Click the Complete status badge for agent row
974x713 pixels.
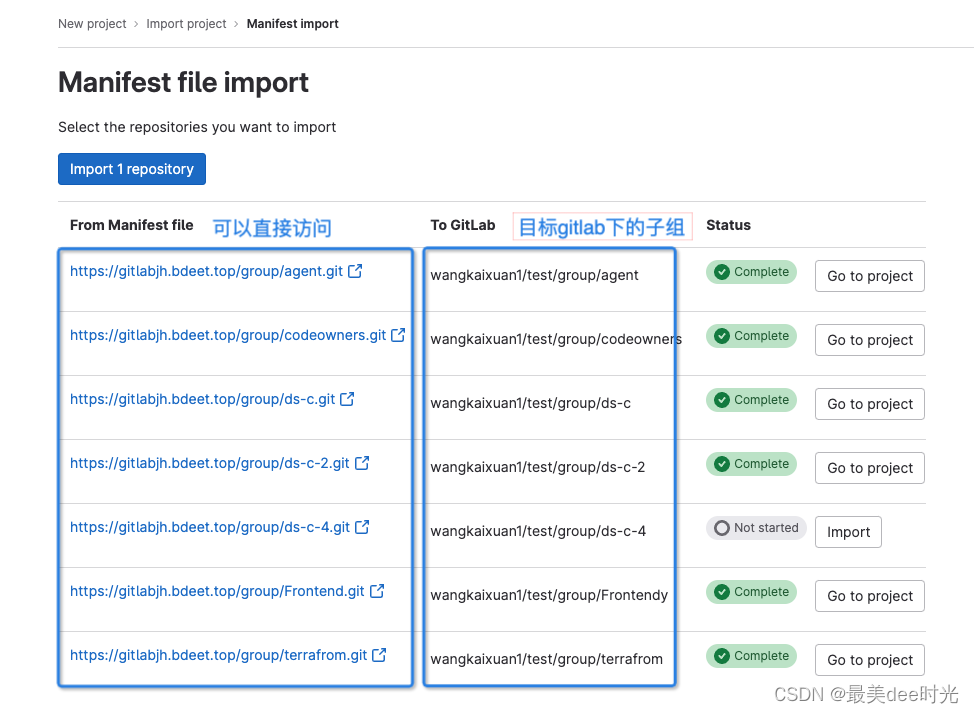[x=751, y=272]
